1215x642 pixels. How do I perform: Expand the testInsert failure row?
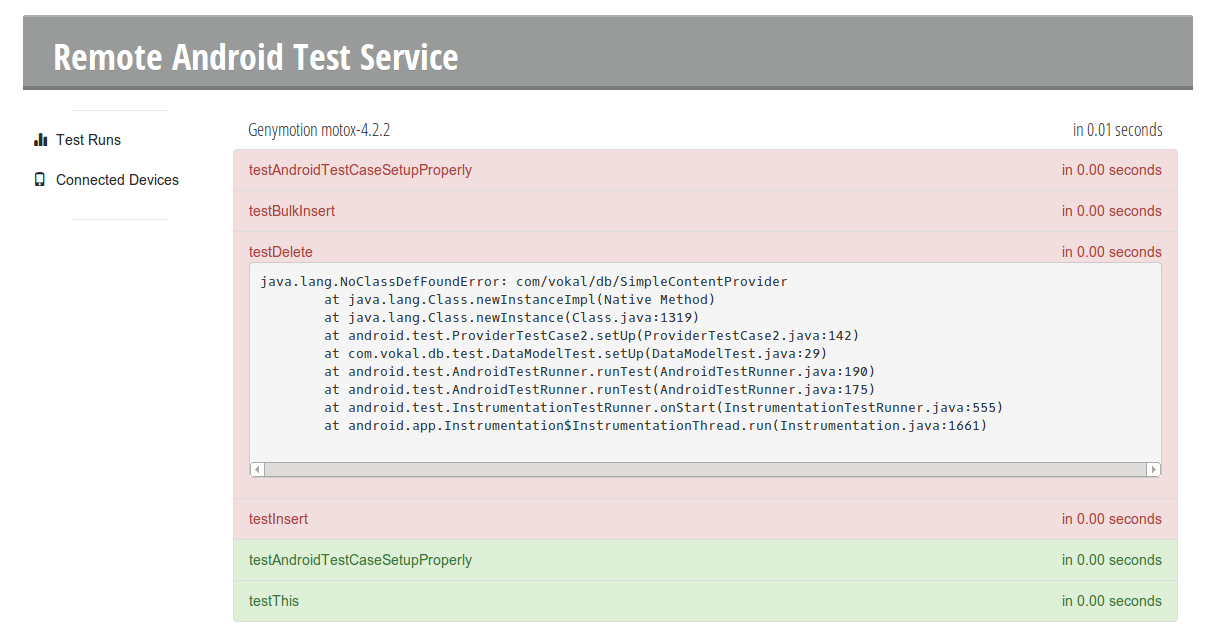click(x=278, y=519)
